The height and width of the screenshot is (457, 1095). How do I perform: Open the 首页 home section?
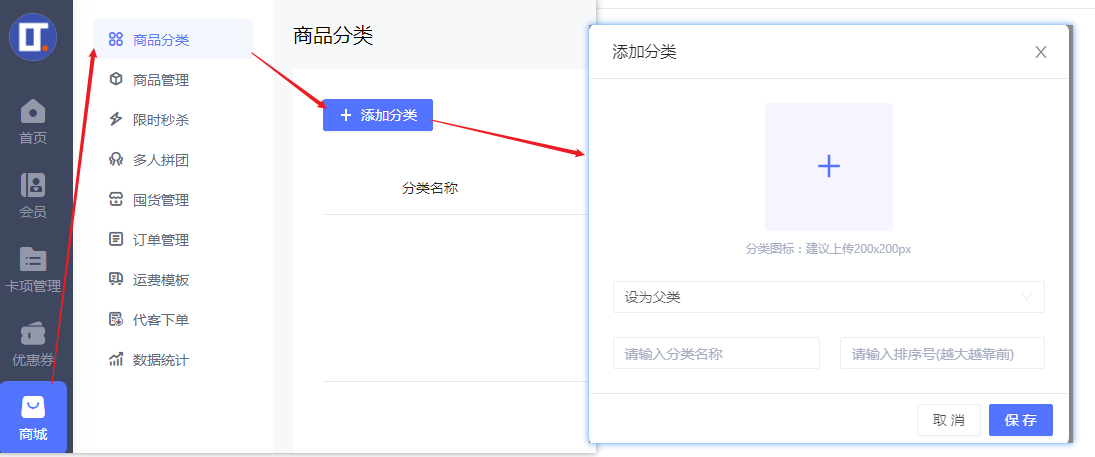33,121
